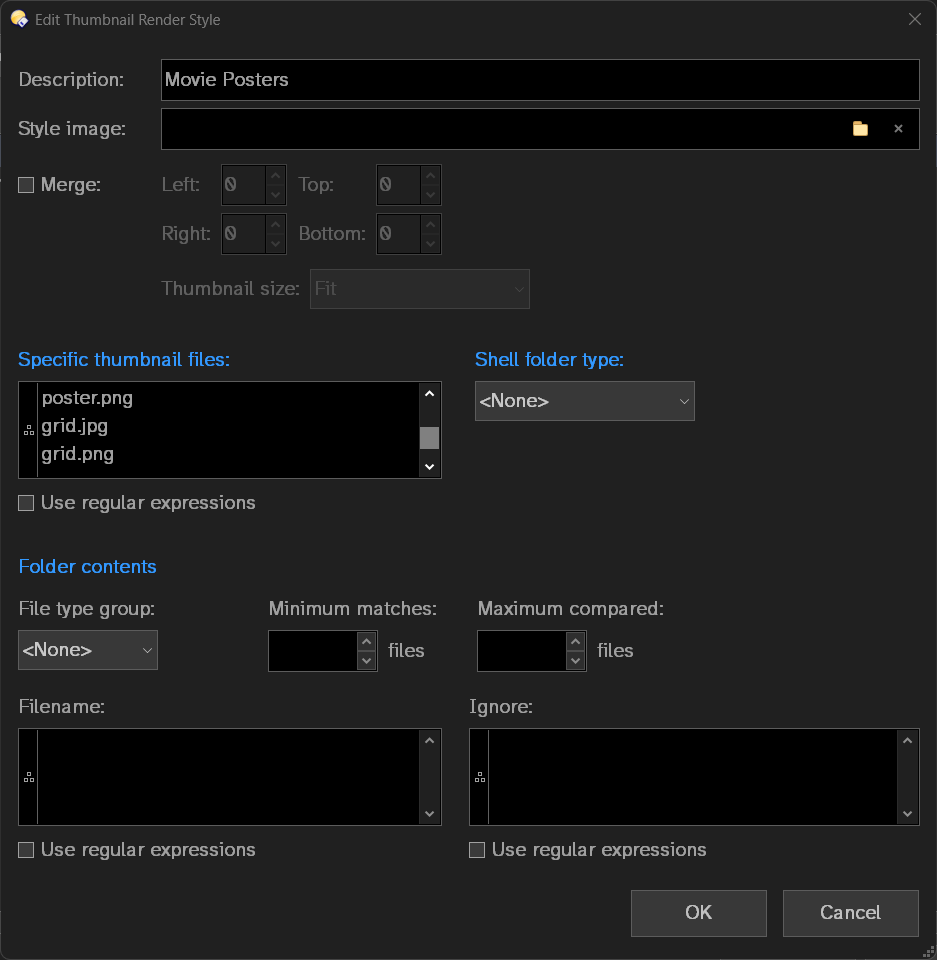Click the list icon beside grid.jpg
Screen dimensions: 937x960
tap(28, 429)
